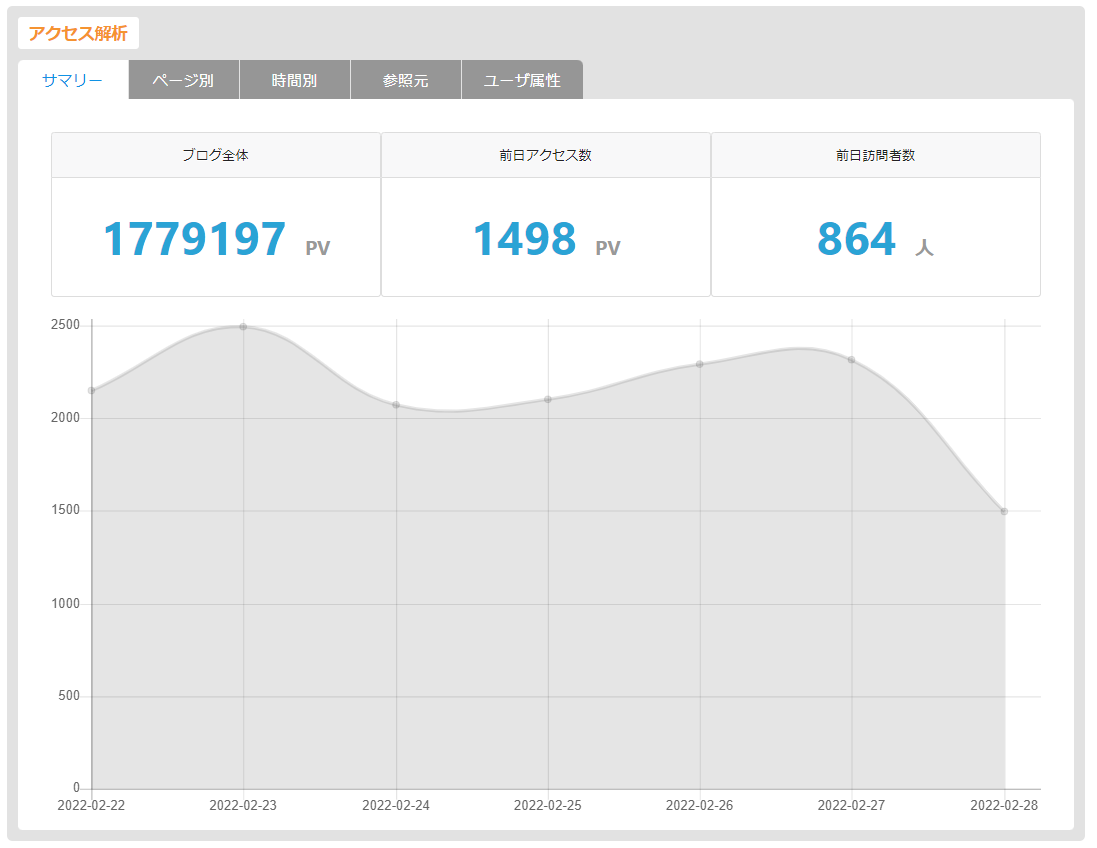Click the ブログ全体 card header
This screenshot has height=848, width=1097.
[x=216, y=155]
